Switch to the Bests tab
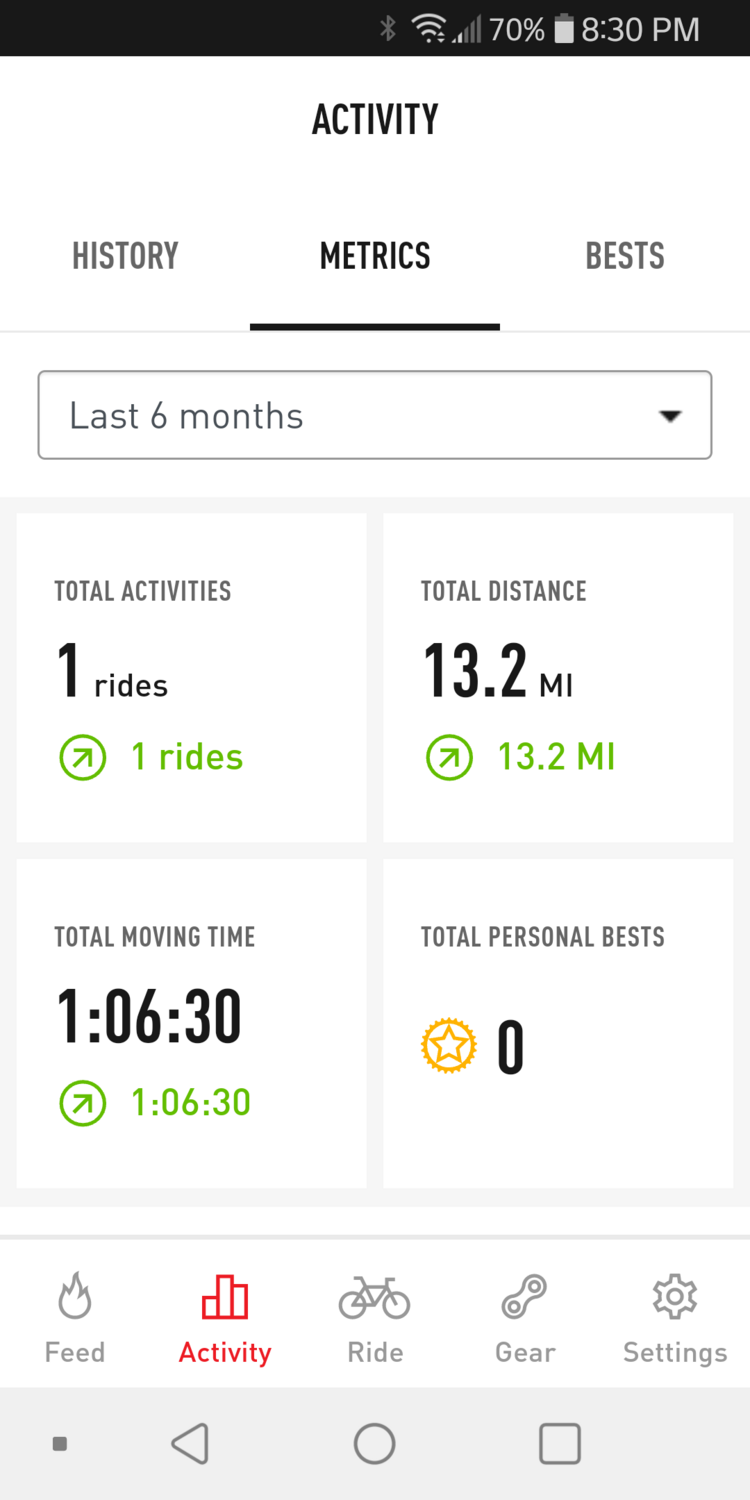 click(x=625, y=256)
